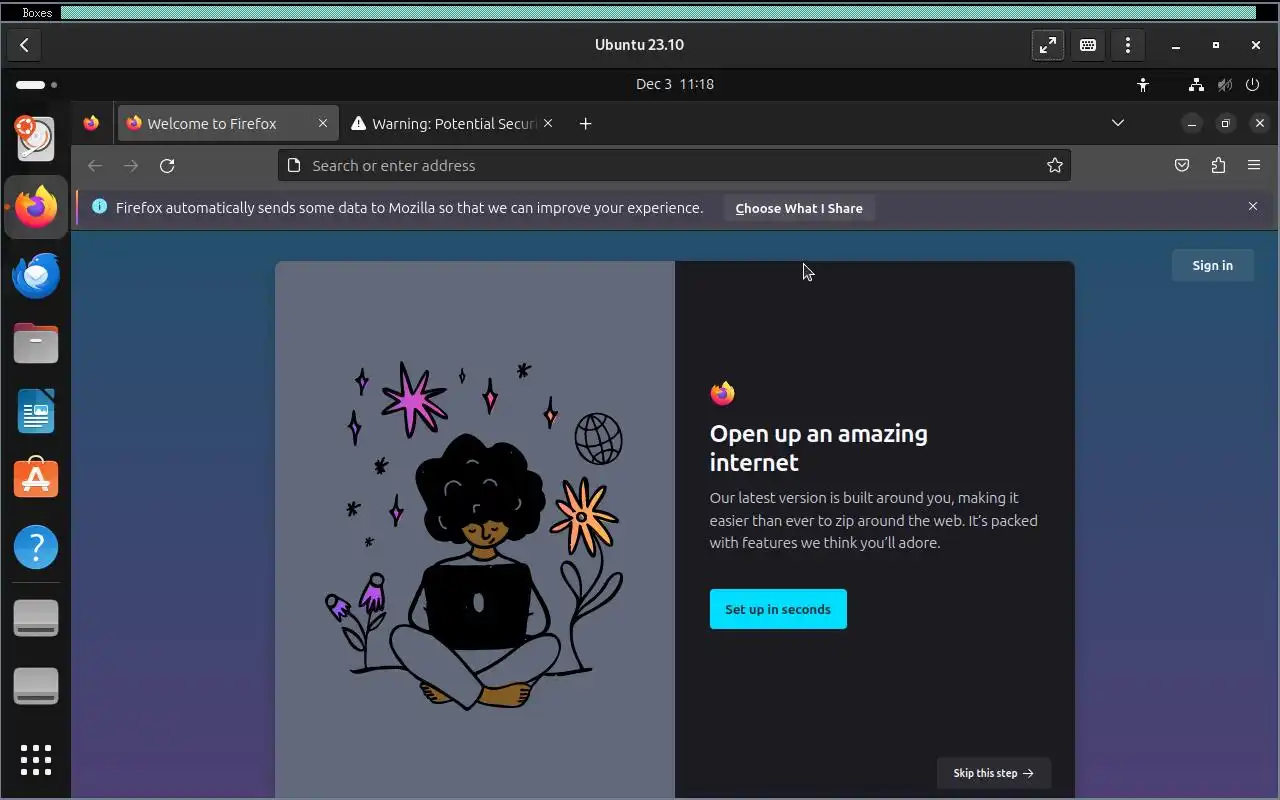1280x800 pixels.
Task: Reload the current page
Action: point(167,166)
